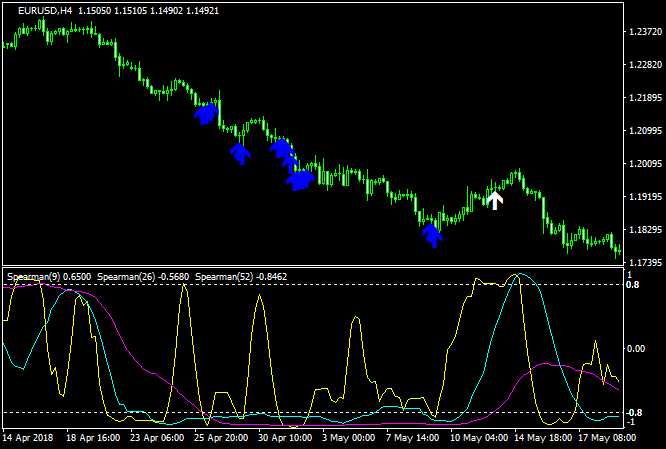Click the 1.20995 price axis label
666x449 pixels.
[644, 130]
